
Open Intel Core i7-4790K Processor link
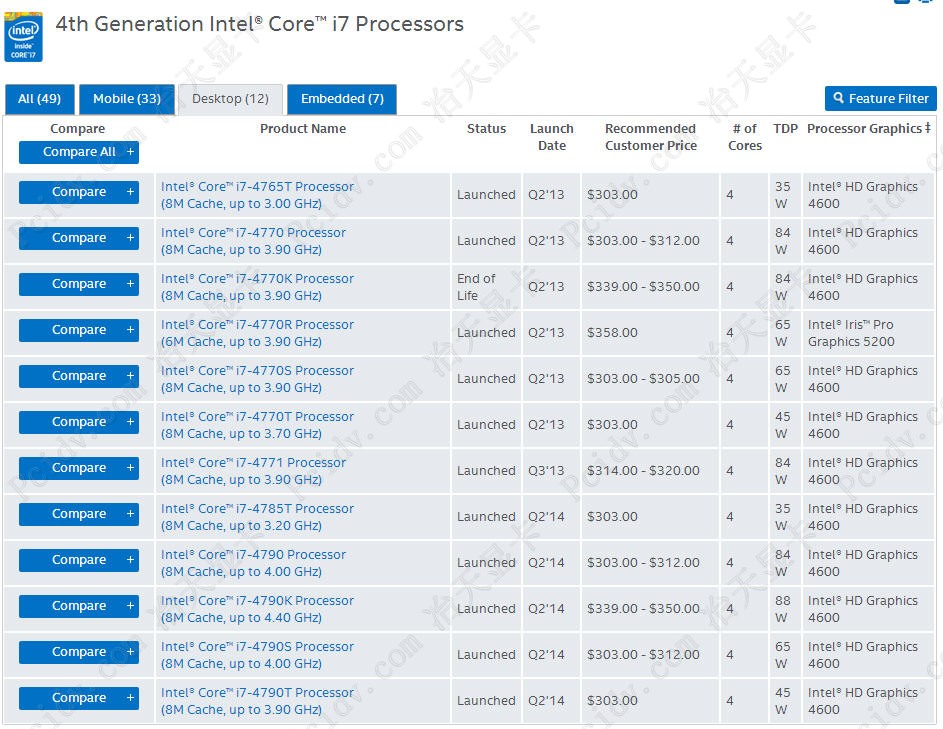257,609
